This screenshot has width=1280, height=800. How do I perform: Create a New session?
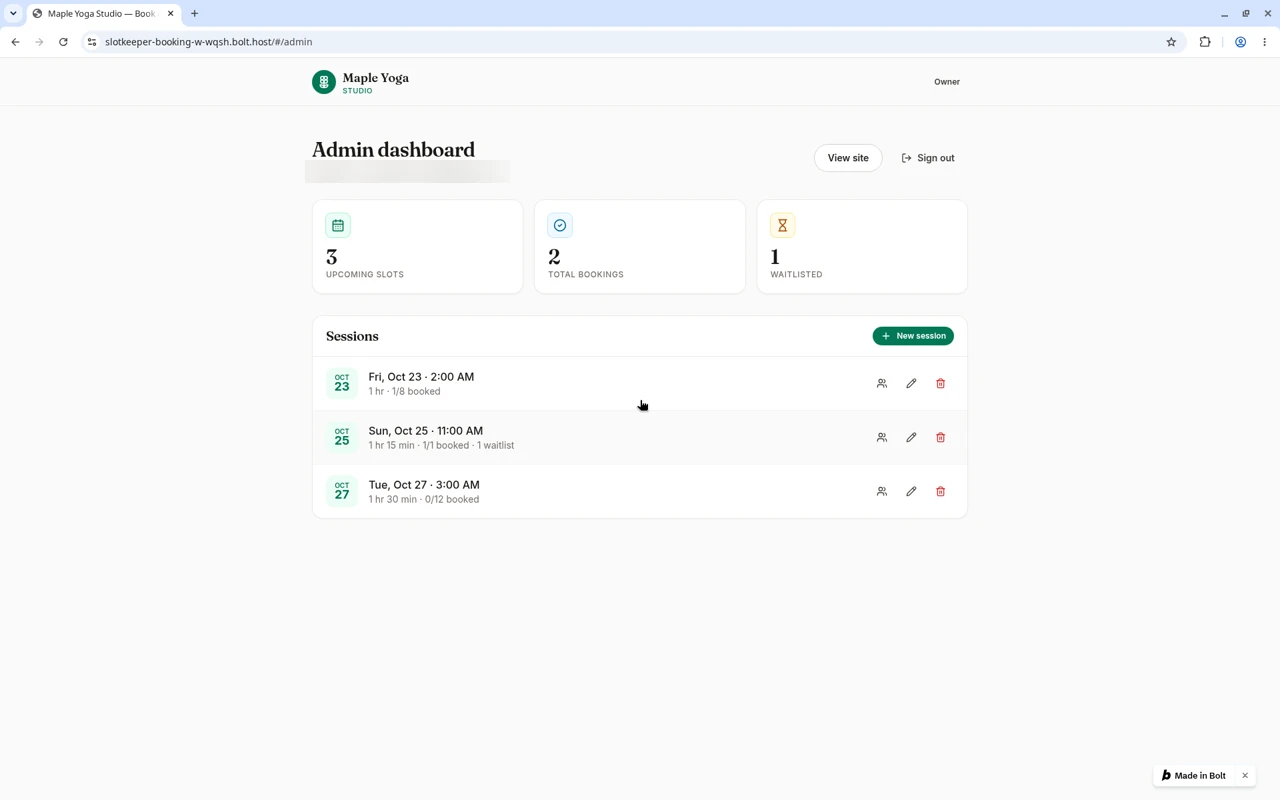click(913, 336)
